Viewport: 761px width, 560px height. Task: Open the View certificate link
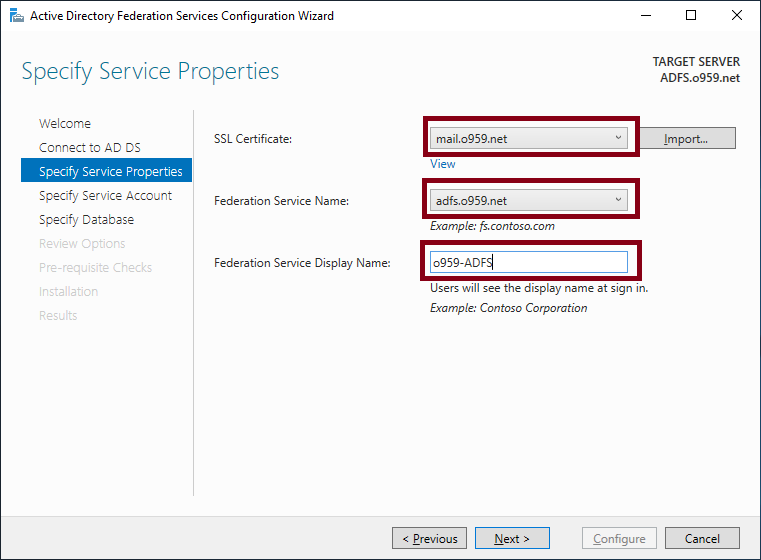[x=443, y=164]
